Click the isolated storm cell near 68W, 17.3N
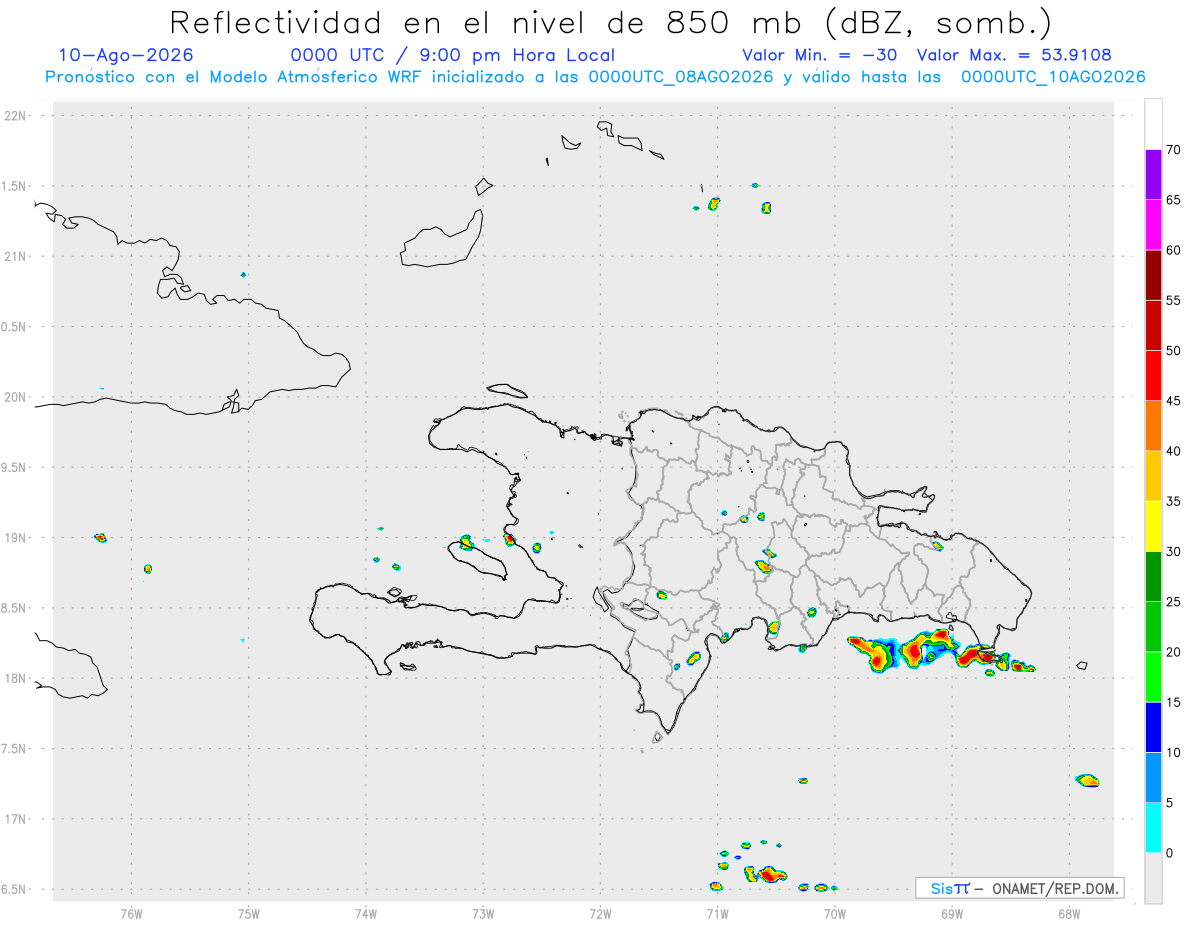The height and width of the screenshot is (927, 1200). click(x=1087, y=780)
